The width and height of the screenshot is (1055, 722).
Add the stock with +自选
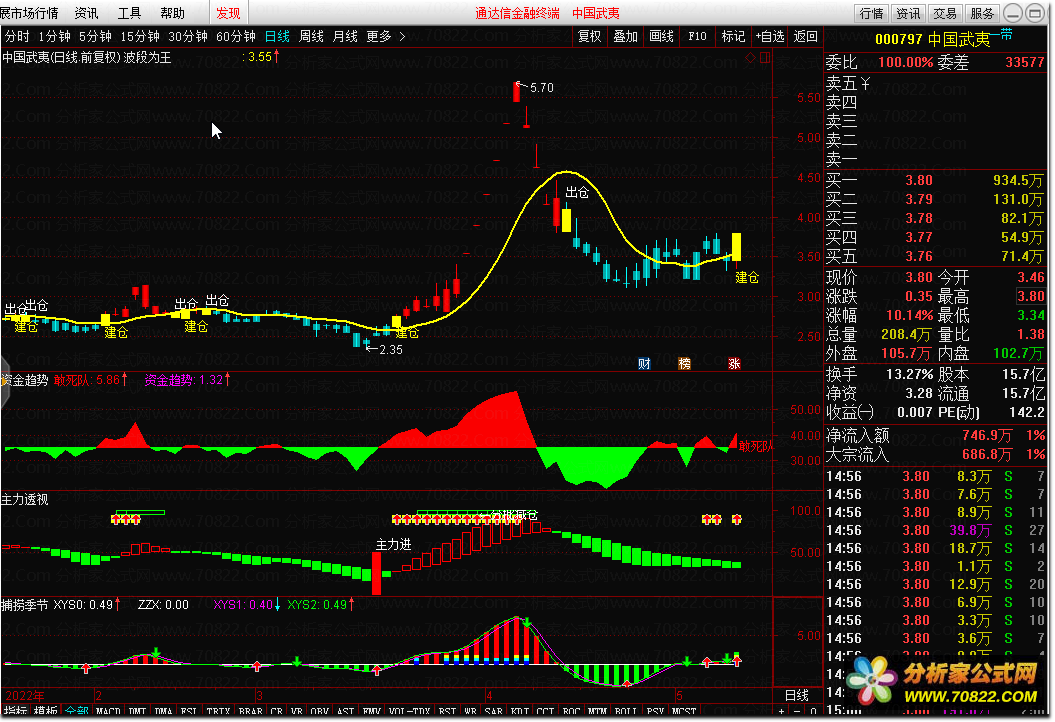[x=770, y=36]
